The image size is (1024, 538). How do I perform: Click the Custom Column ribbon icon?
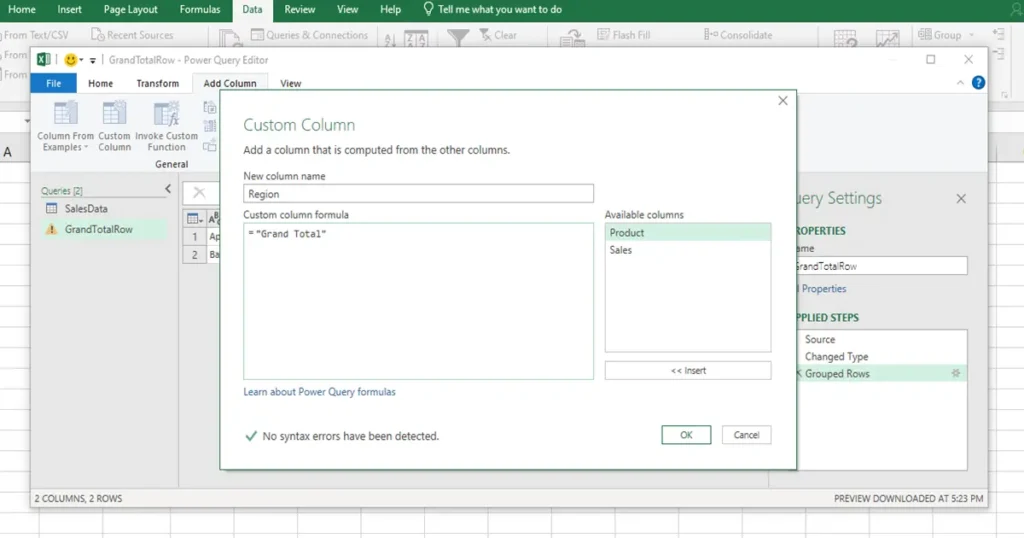(114, 113)
